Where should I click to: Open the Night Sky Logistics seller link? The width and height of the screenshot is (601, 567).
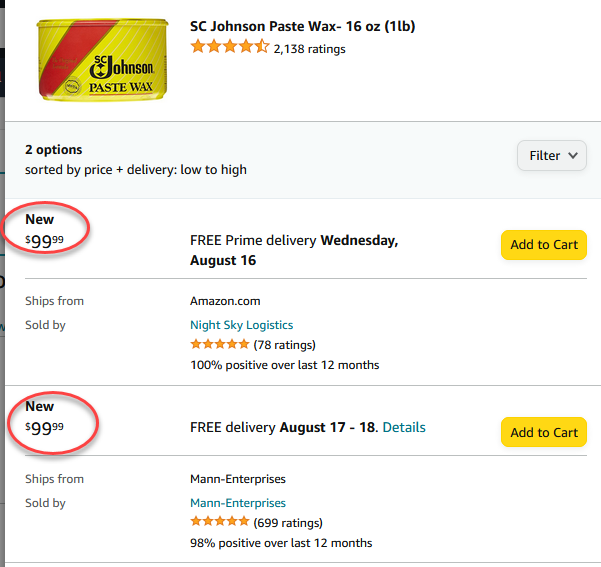point(241,325)
